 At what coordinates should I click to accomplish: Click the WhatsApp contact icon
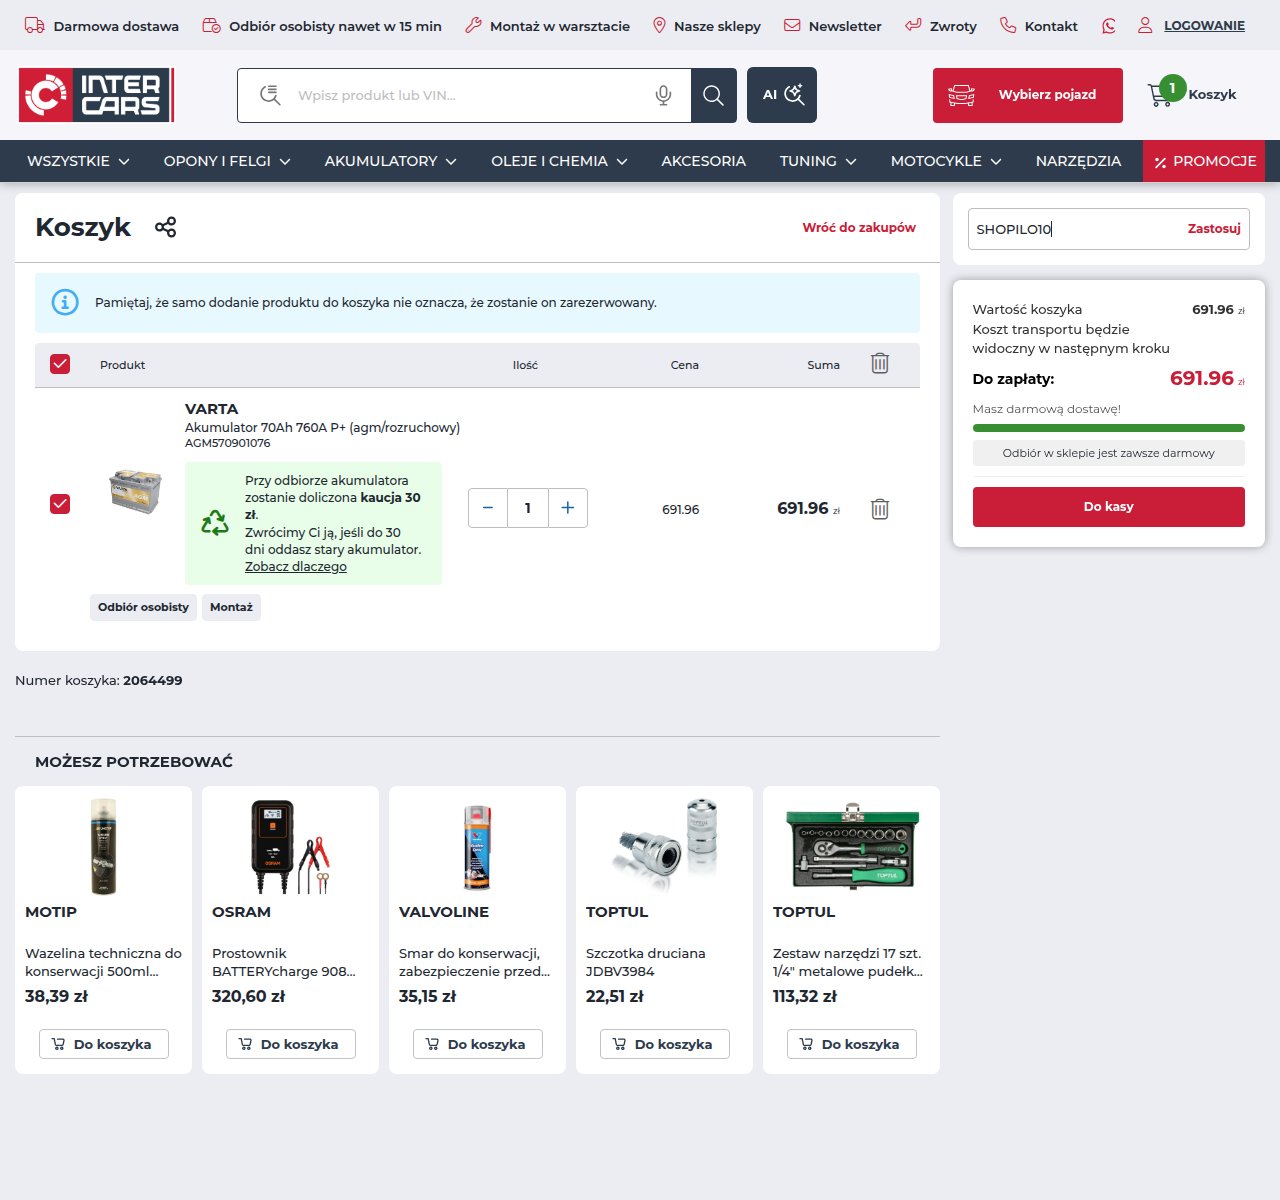pyautogui.click(x=1109, y=26)
